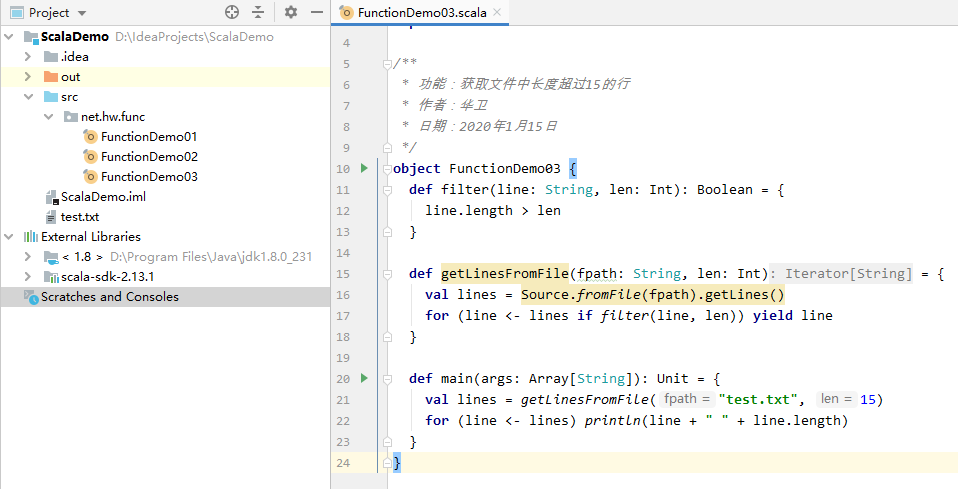Expand the .idea folder

pos(27,56)
